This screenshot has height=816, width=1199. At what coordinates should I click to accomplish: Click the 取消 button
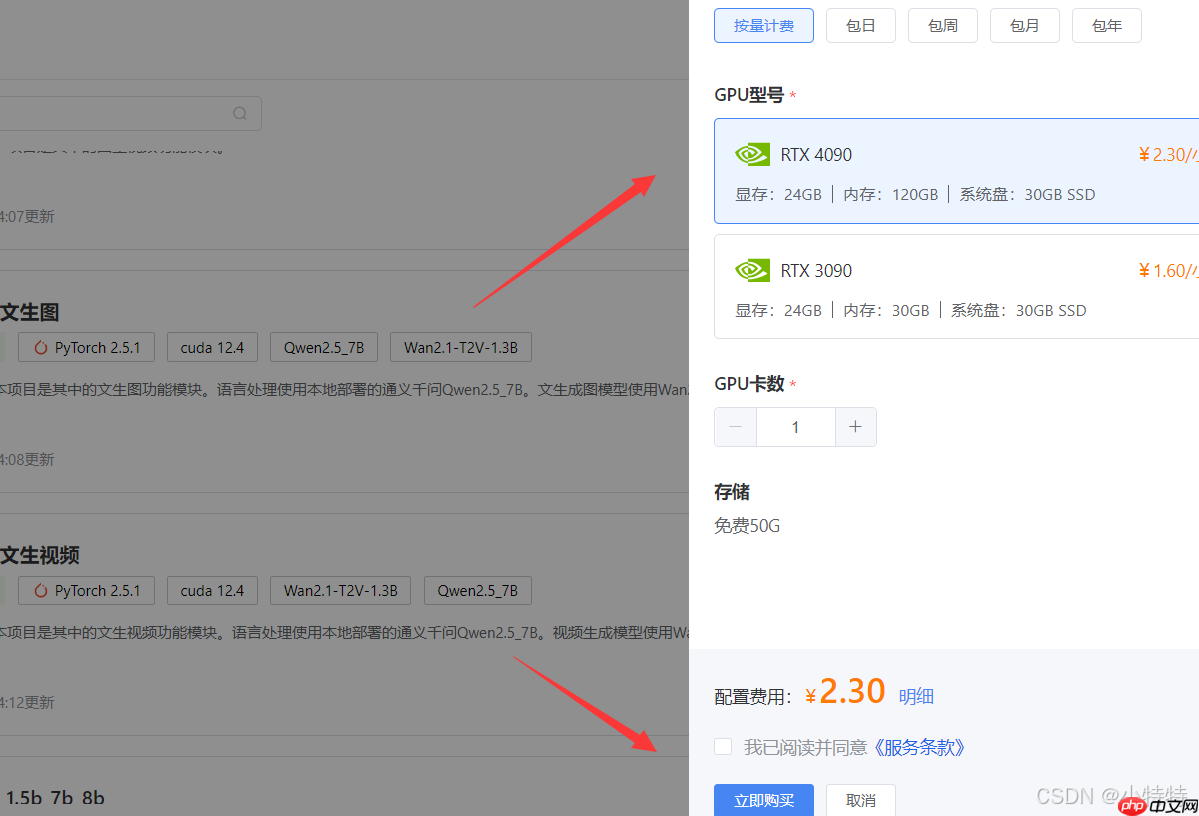(860, 800)
